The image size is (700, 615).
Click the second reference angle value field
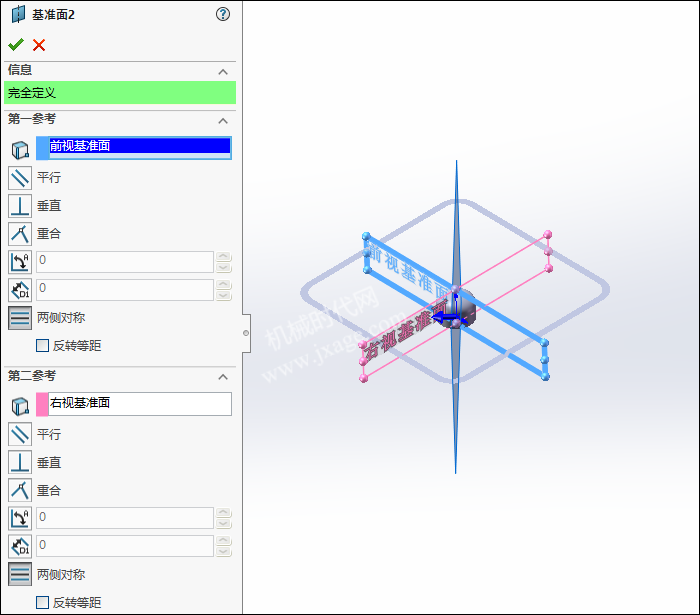pyautogui.click(x=125, y=519)
